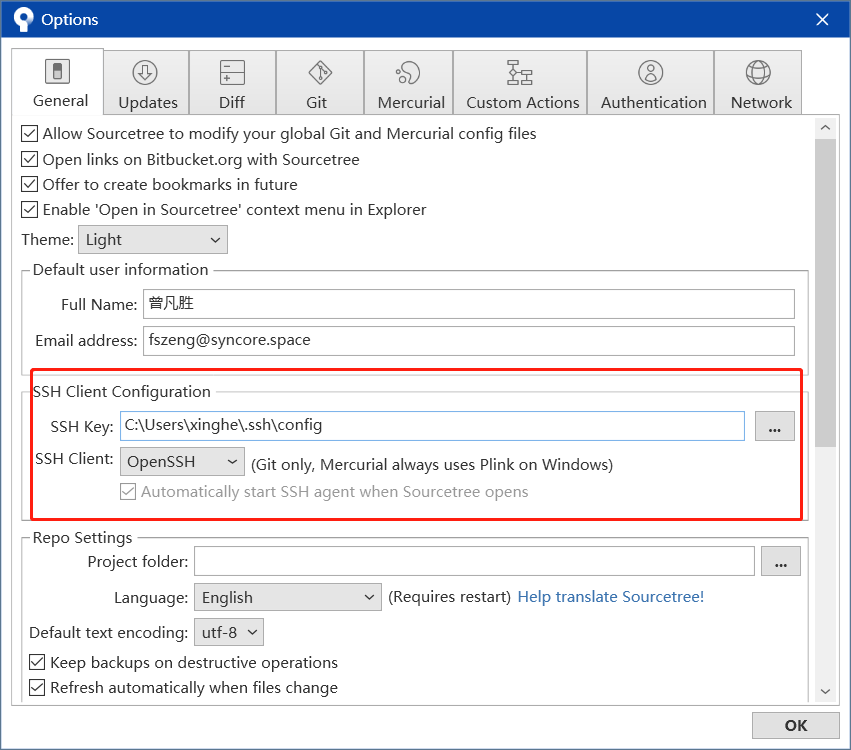Toggle 'Open in Sourcetree' context menu checkbox
Viewport: 851px width, 750px height.
point(29,209)
